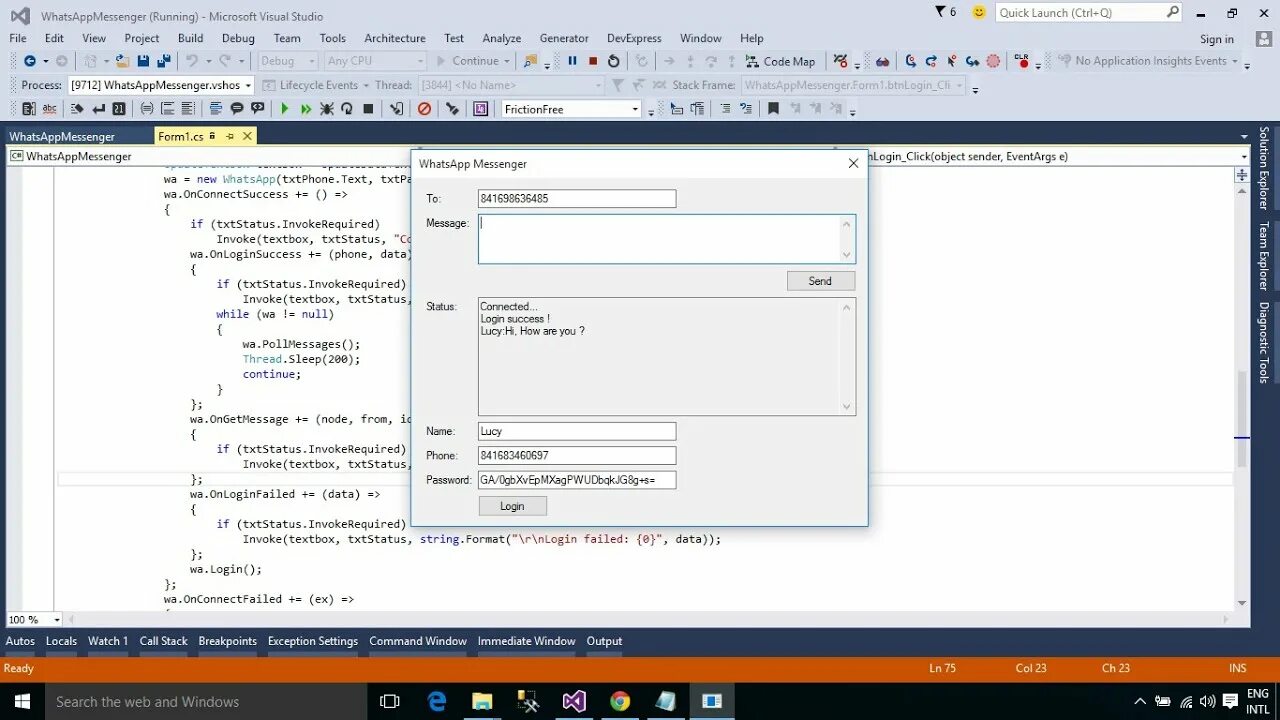Open the Diagnostic Tools side tab
1280x720 pixels.
[x=1264, y=342]
